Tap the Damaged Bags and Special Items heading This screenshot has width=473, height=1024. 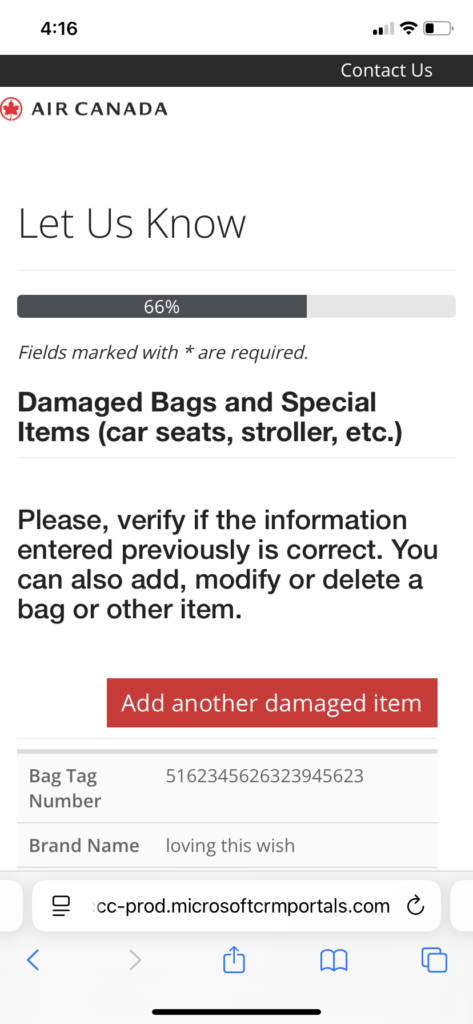coord(210,417)
